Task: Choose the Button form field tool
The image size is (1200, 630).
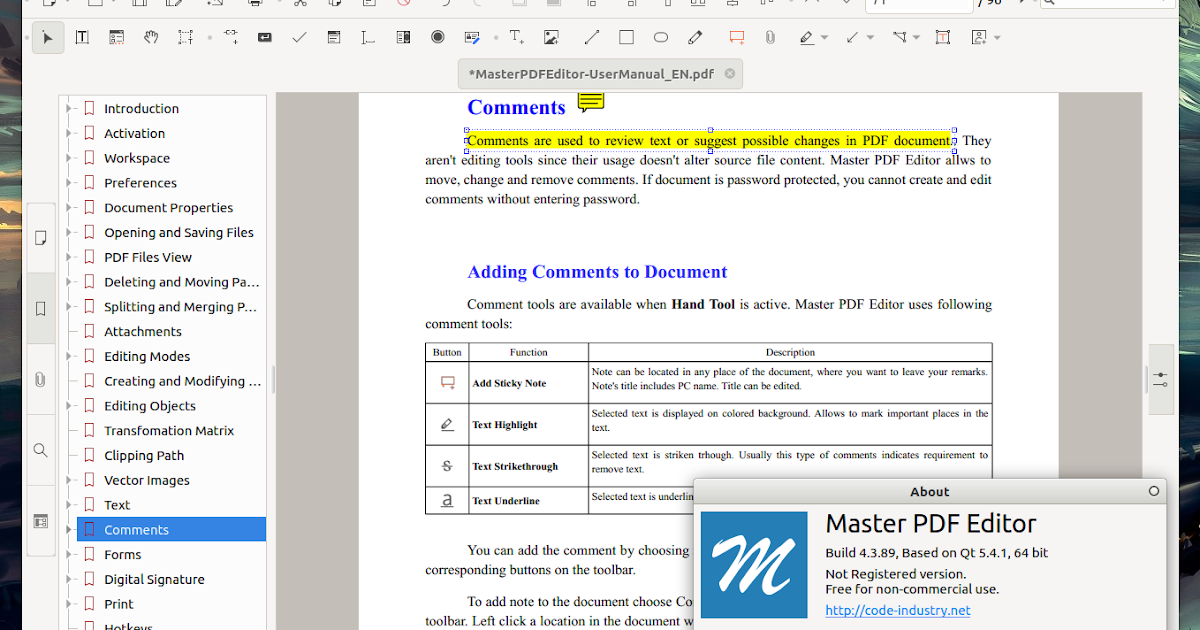Action: pos(265,38)
